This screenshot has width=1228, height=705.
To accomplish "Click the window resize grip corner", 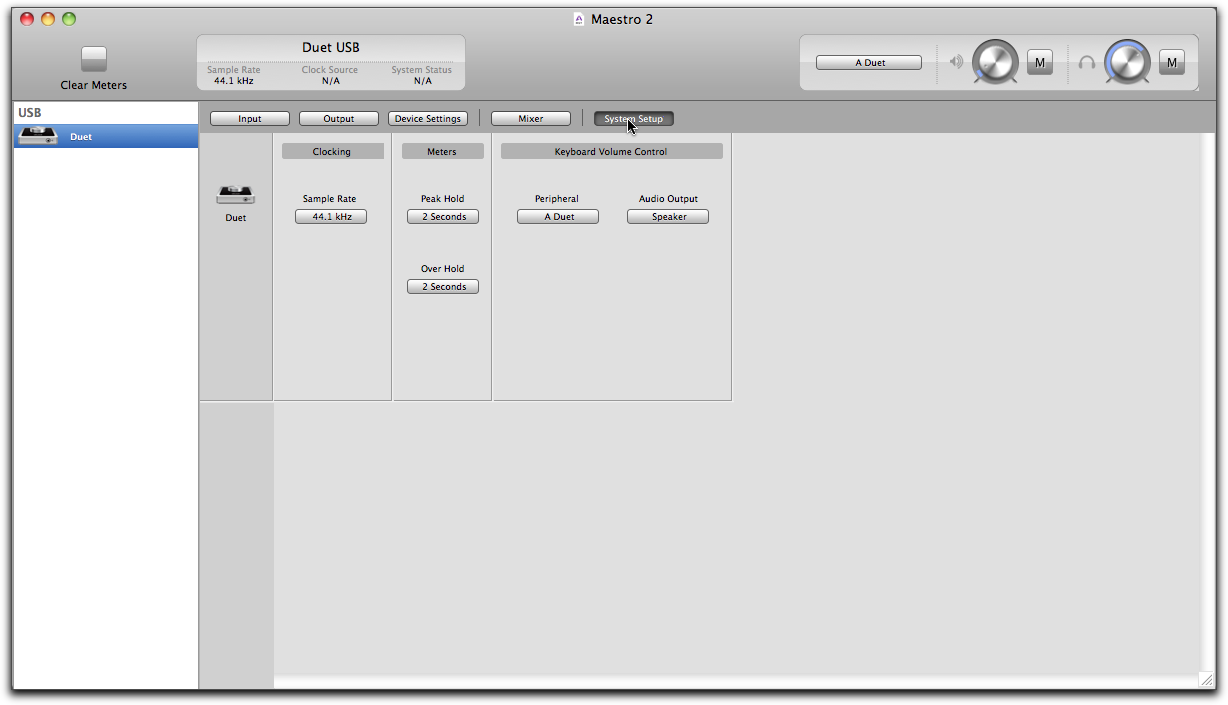I will click(1207, 680).
